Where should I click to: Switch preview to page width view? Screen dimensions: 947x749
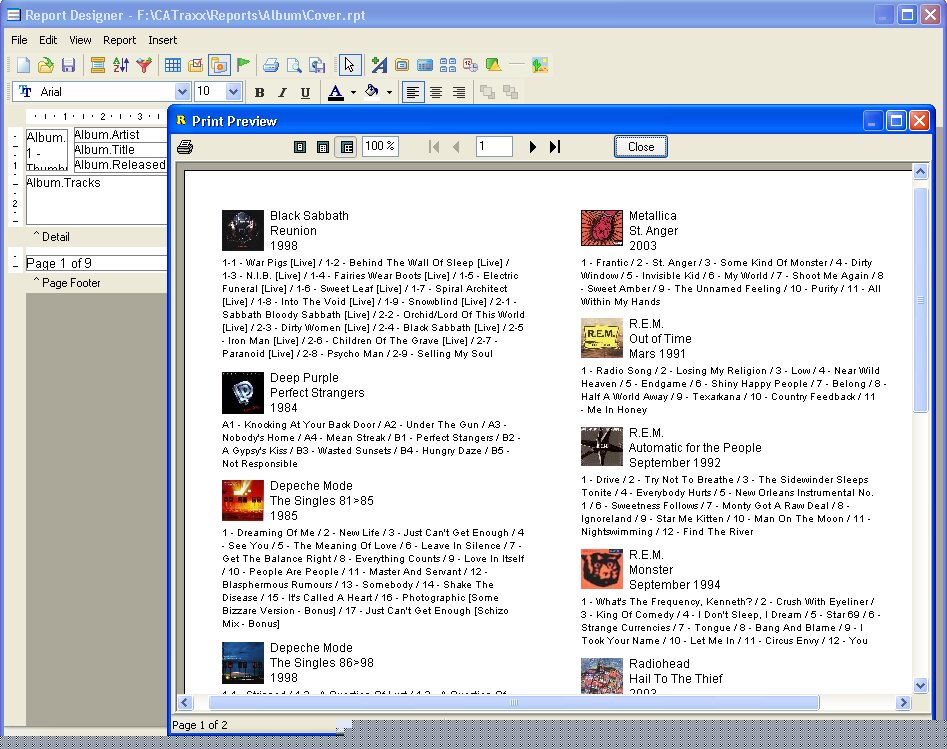[323, 147]
